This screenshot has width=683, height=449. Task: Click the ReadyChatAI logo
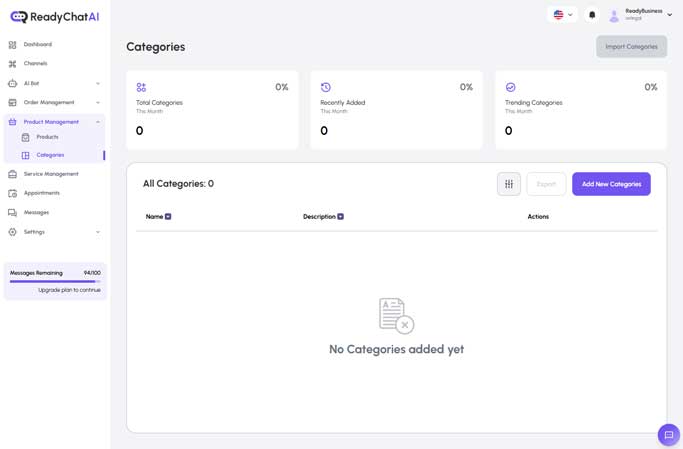click(x=55, y=17)
